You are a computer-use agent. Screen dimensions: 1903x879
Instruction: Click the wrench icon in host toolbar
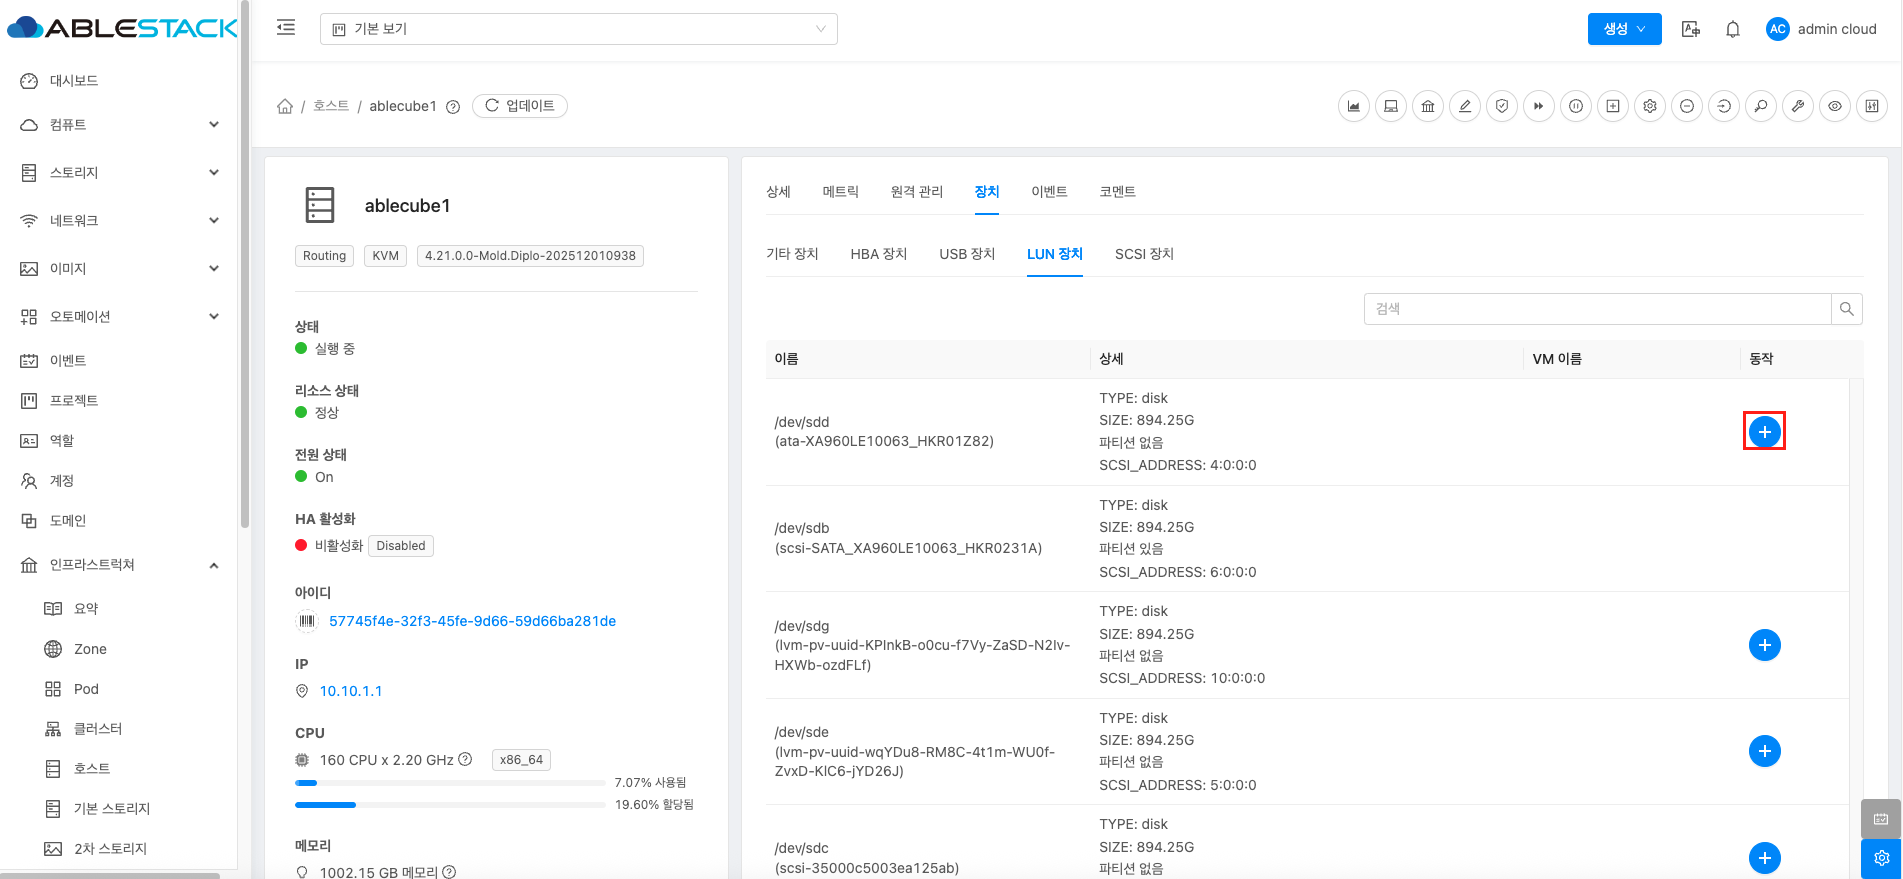click(1798, 106)
